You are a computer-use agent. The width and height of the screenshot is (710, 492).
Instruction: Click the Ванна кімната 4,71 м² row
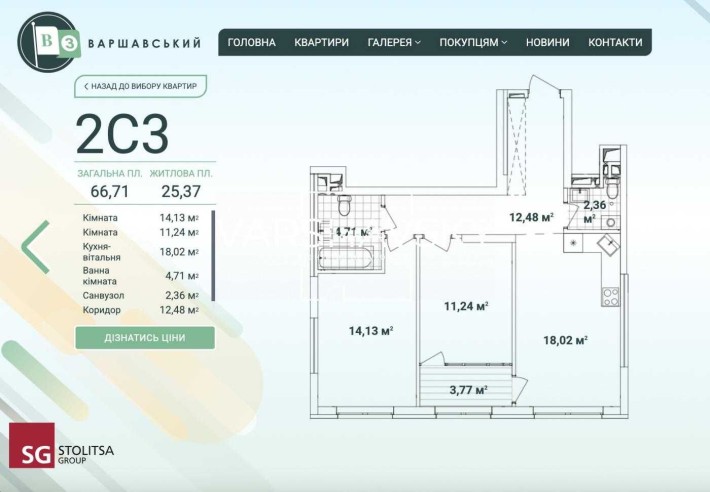(x=141, y=276)
